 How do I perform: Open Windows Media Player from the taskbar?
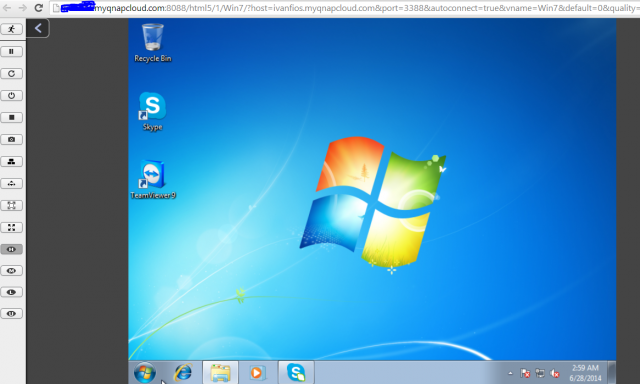click(257, 373)
